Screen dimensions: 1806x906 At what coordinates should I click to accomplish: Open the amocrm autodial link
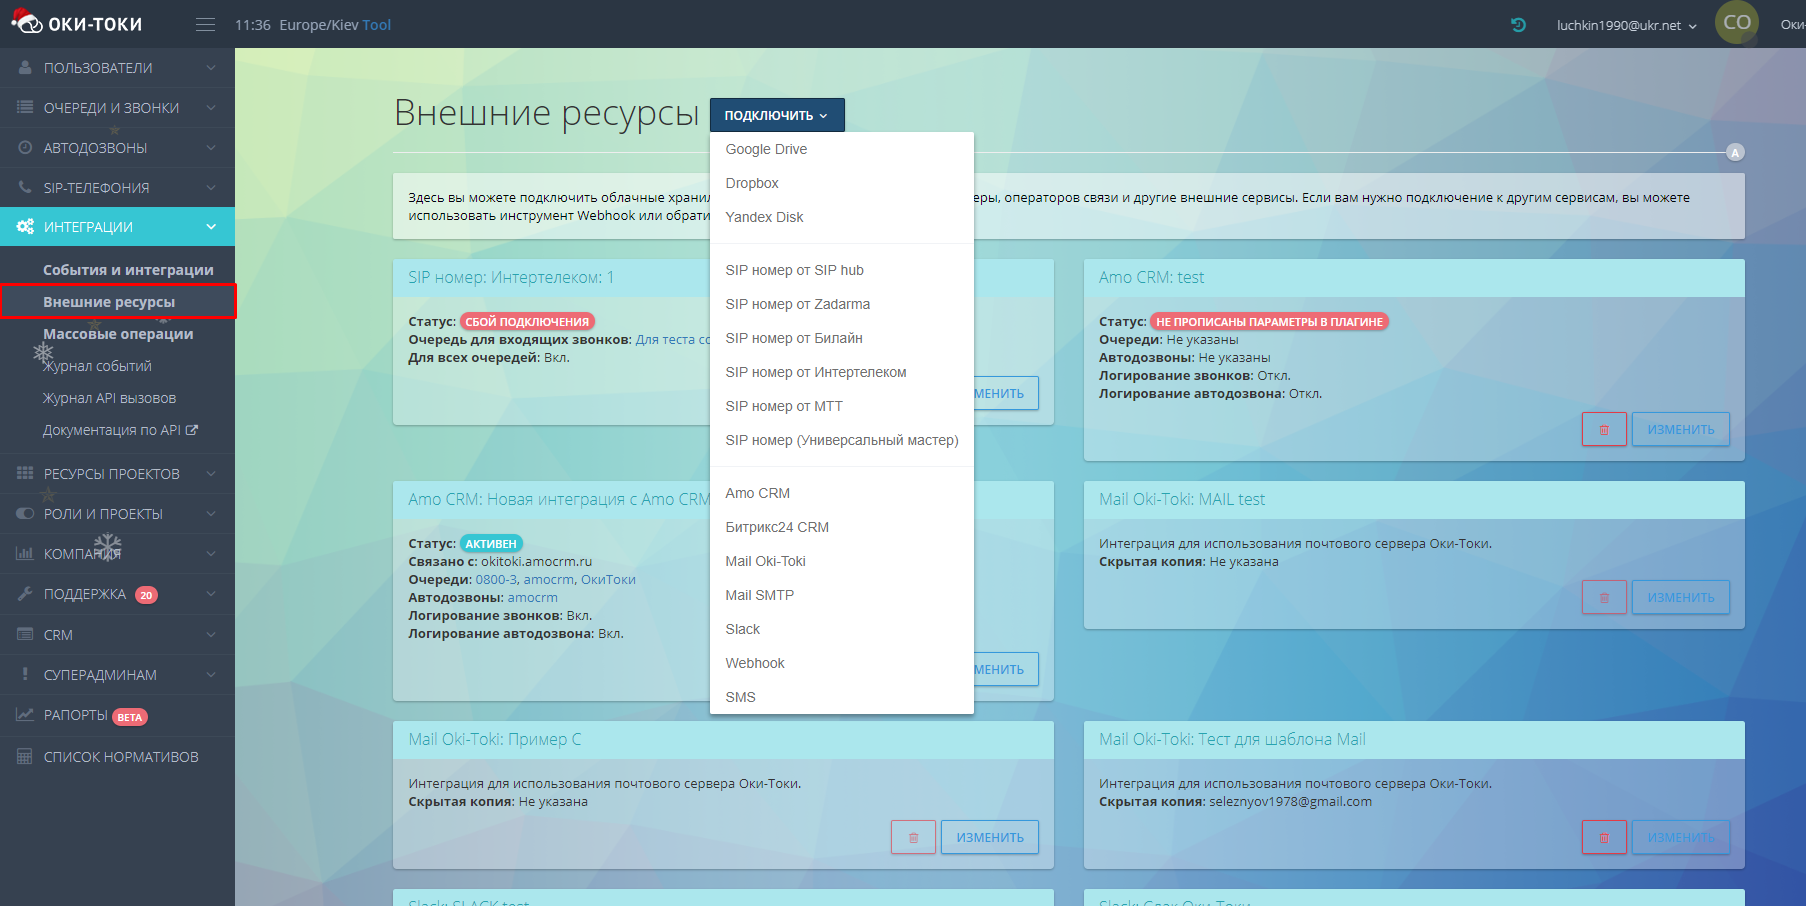click(533, 598)
